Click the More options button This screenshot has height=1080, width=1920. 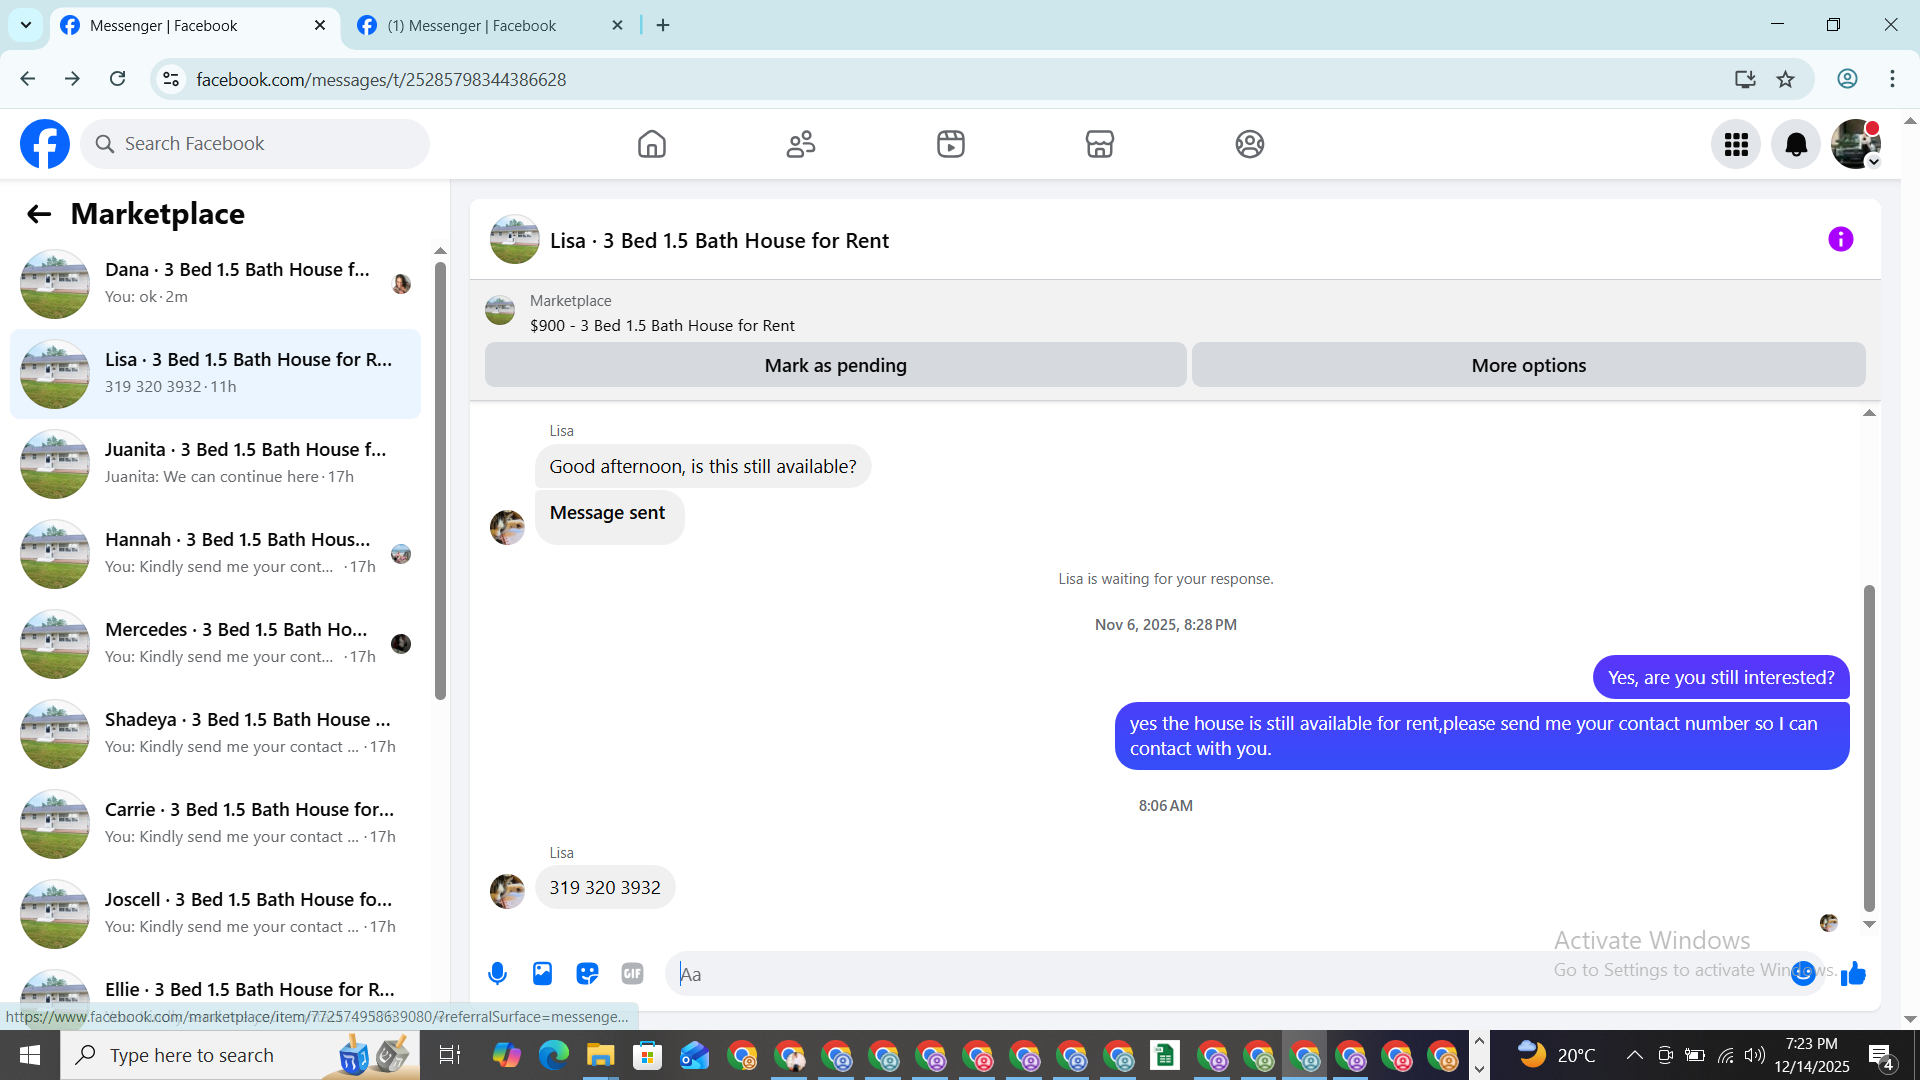[1528, 365]
